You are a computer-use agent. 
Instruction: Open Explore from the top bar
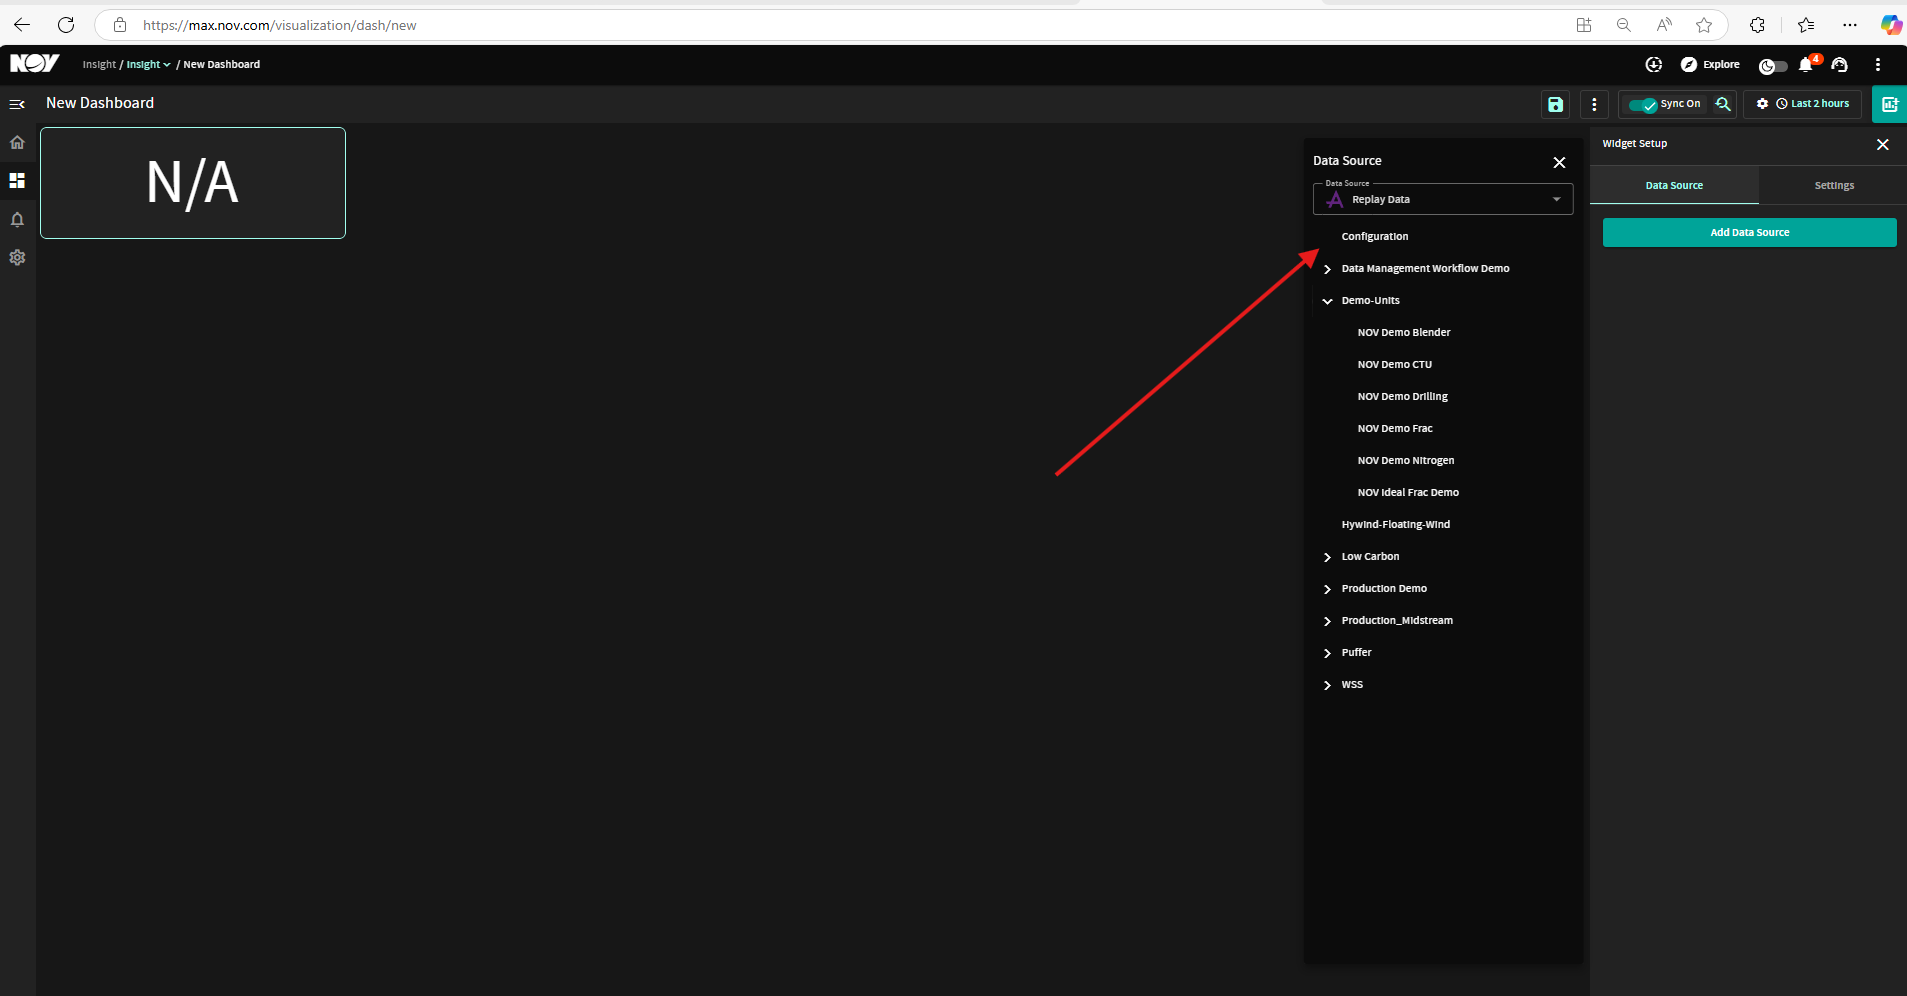(1710, 64)
